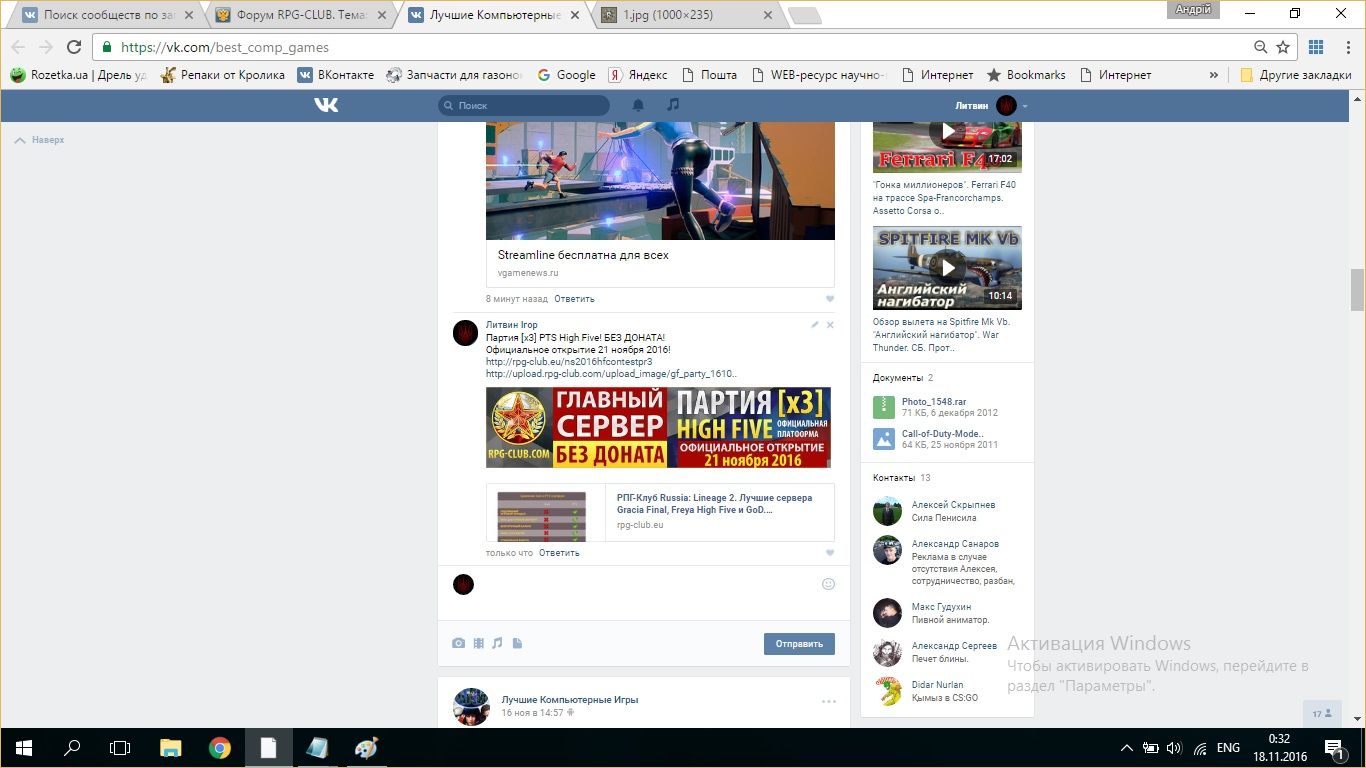Open Didar Nurlan contact profile
Viewport: 1366px width, 768px height.
(937, 685)
